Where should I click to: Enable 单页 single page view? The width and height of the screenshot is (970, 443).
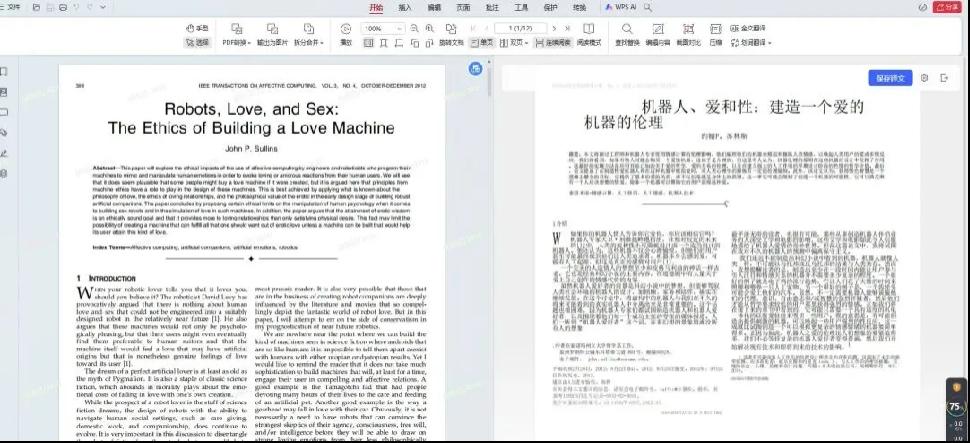483,43
